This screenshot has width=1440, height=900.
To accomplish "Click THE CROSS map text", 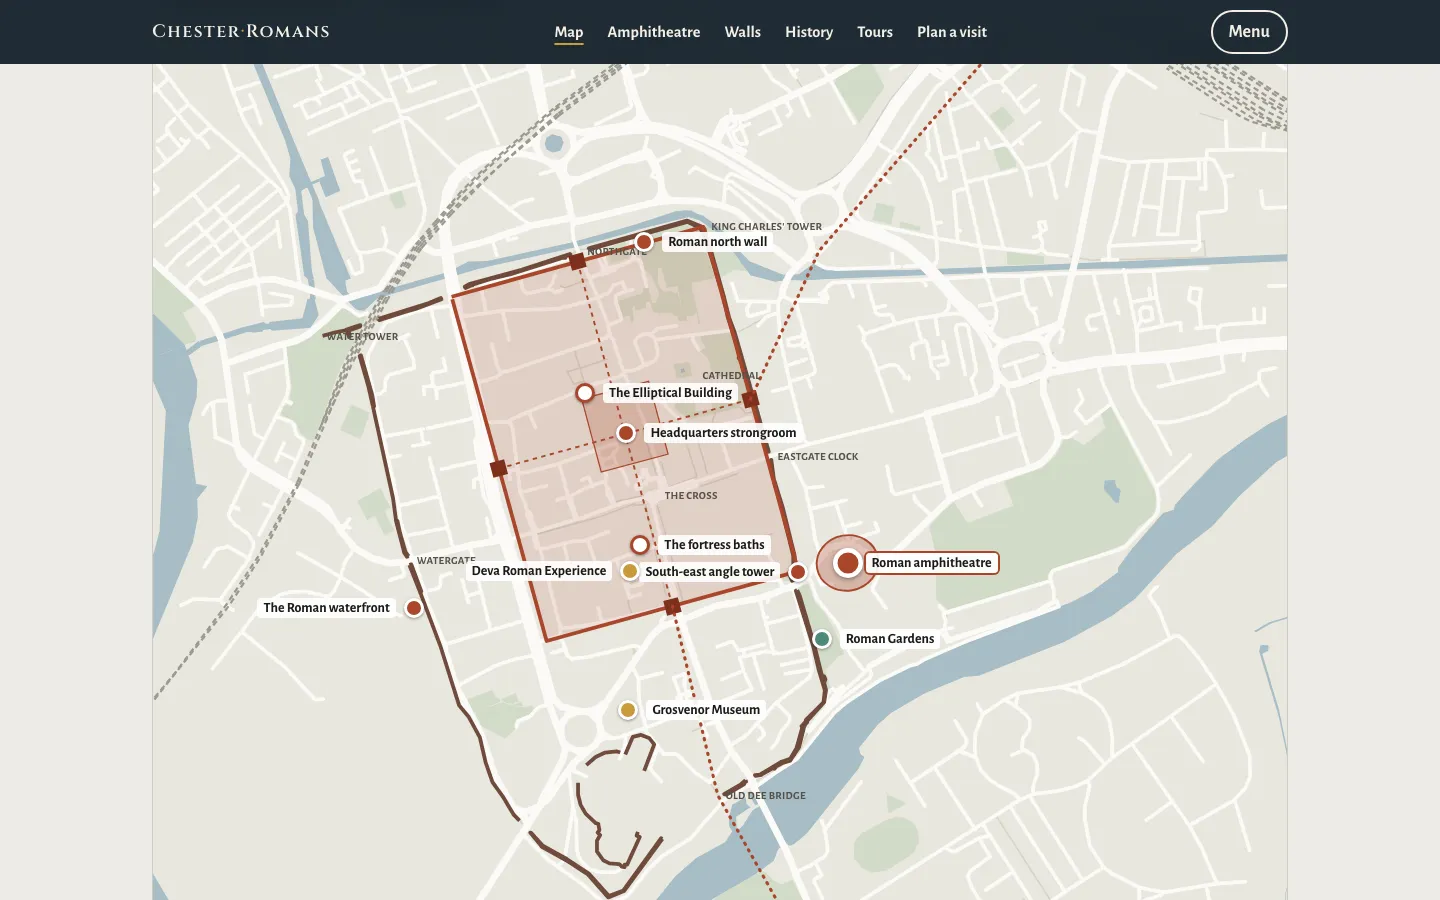I will coord(691,496).
